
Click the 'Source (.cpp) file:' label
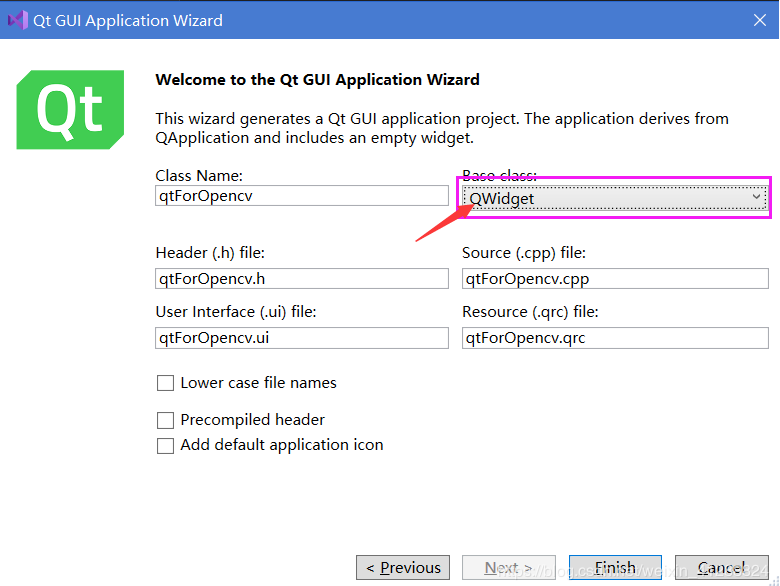524,253
